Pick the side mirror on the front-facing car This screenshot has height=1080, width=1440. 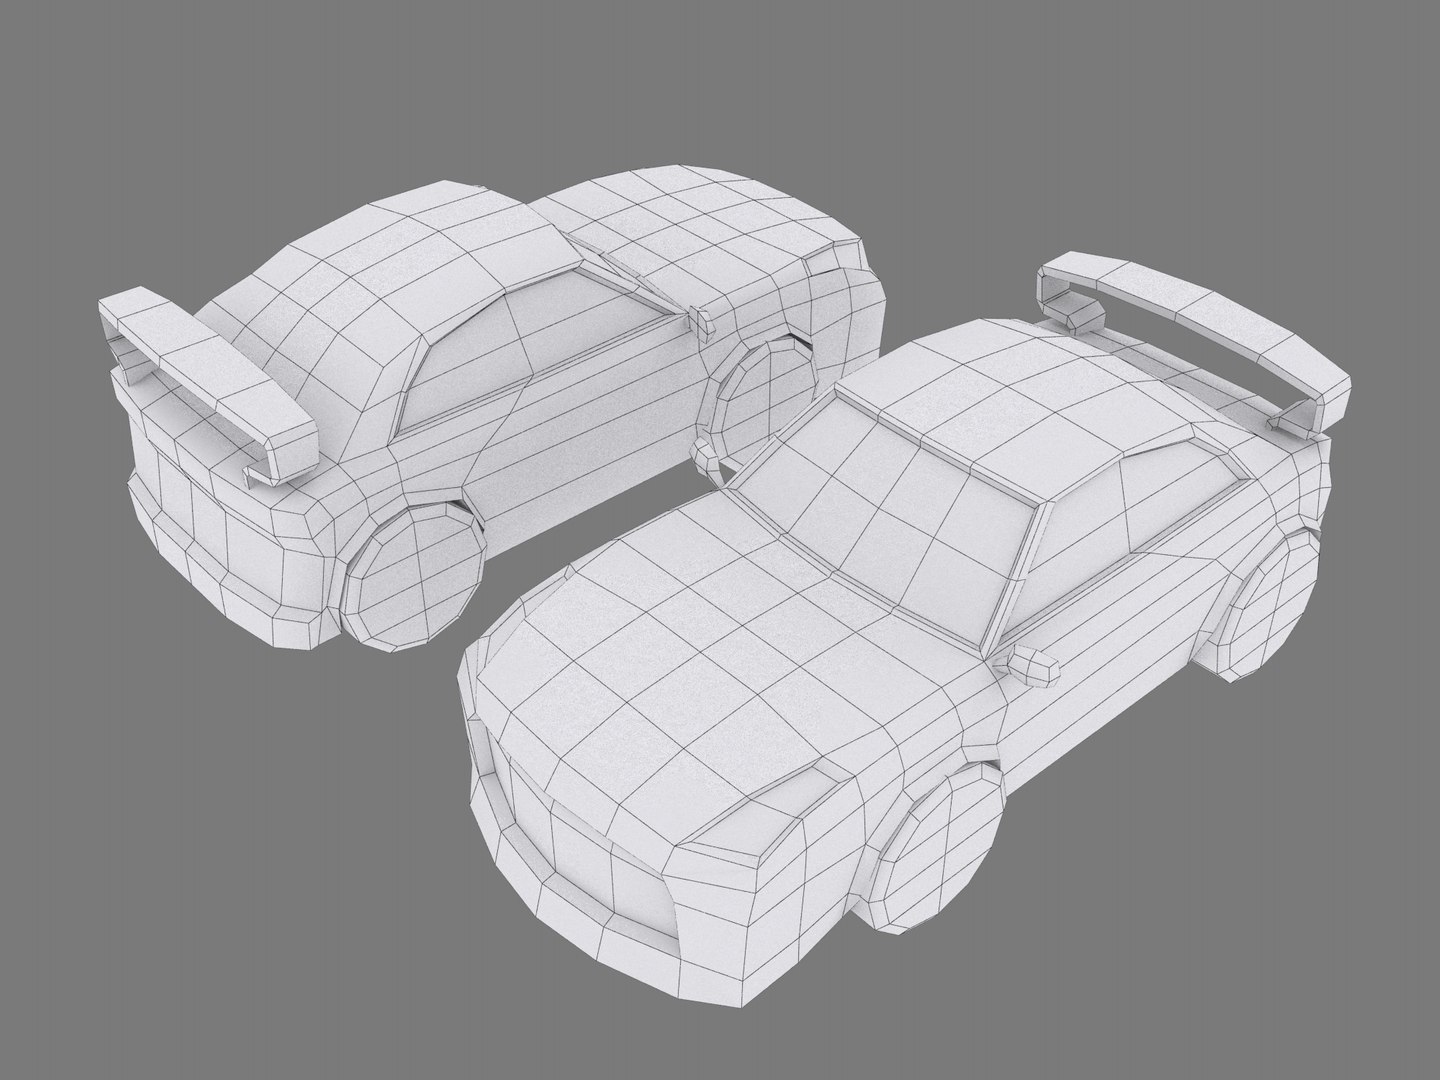(x=1035, y=667)
